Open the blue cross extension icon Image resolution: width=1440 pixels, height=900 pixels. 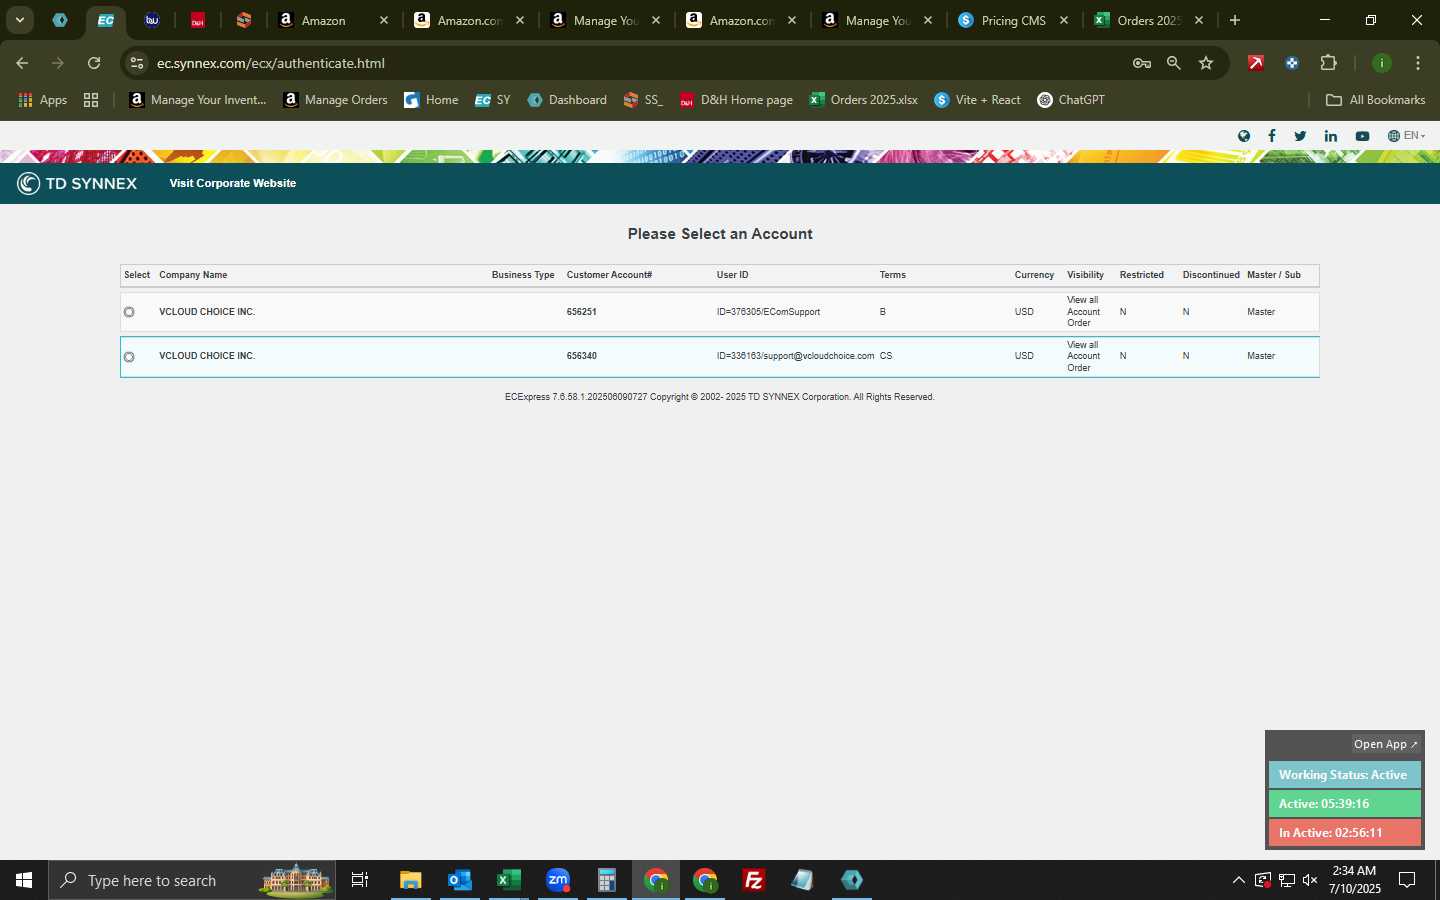pos(1292,63)
